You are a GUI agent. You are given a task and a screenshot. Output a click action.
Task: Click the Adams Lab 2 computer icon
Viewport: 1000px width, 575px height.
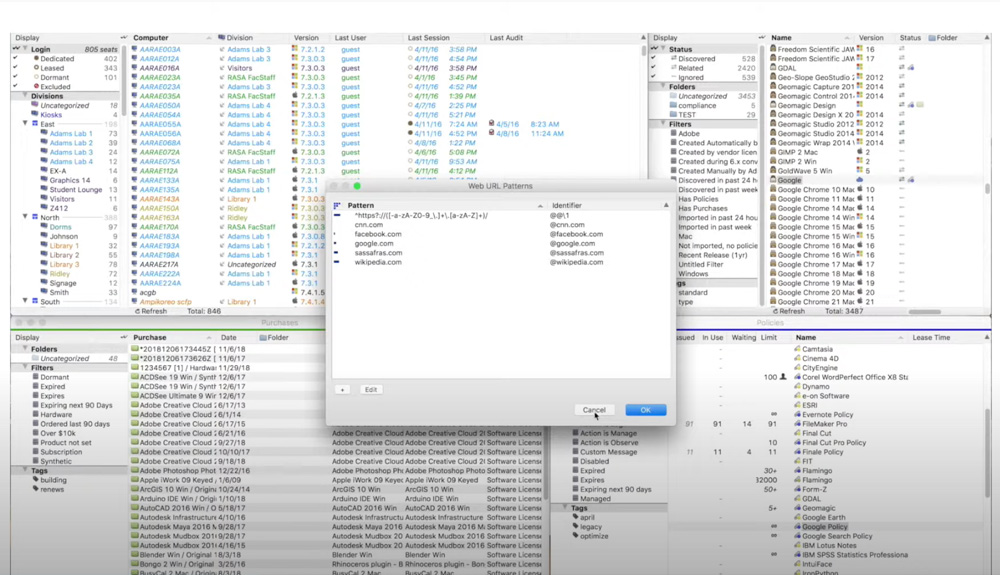(44, 143)
